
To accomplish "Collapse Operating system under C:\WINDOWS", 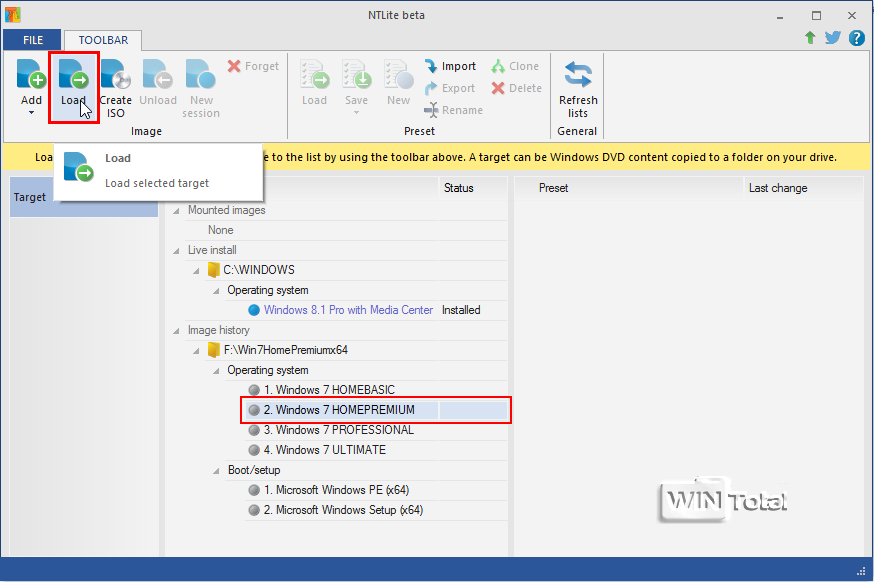I will tap(216, 291).
